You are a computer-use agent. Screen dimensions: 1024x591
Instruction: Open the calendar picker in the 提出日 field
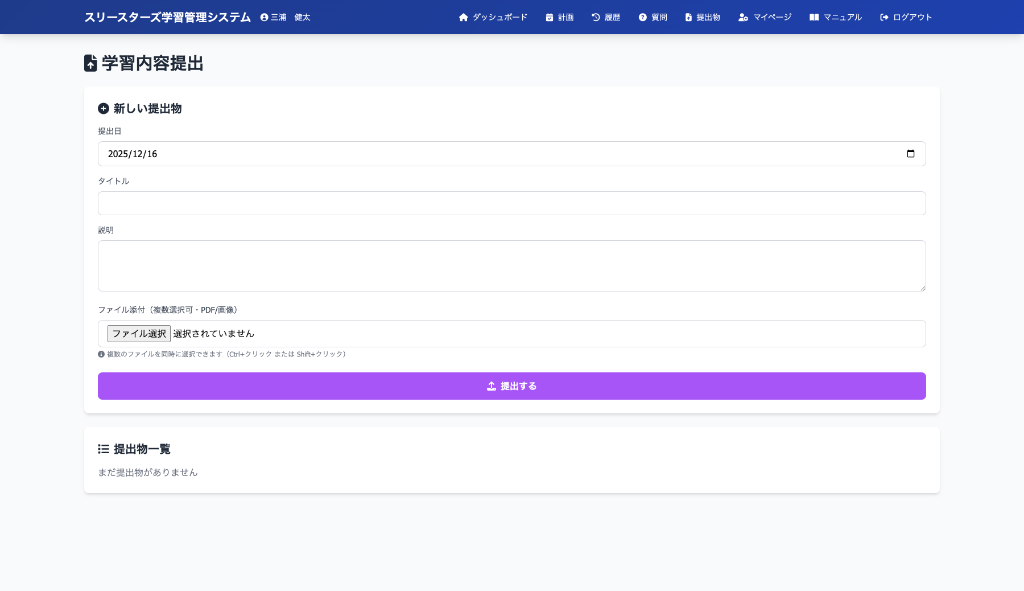[910, 154]
